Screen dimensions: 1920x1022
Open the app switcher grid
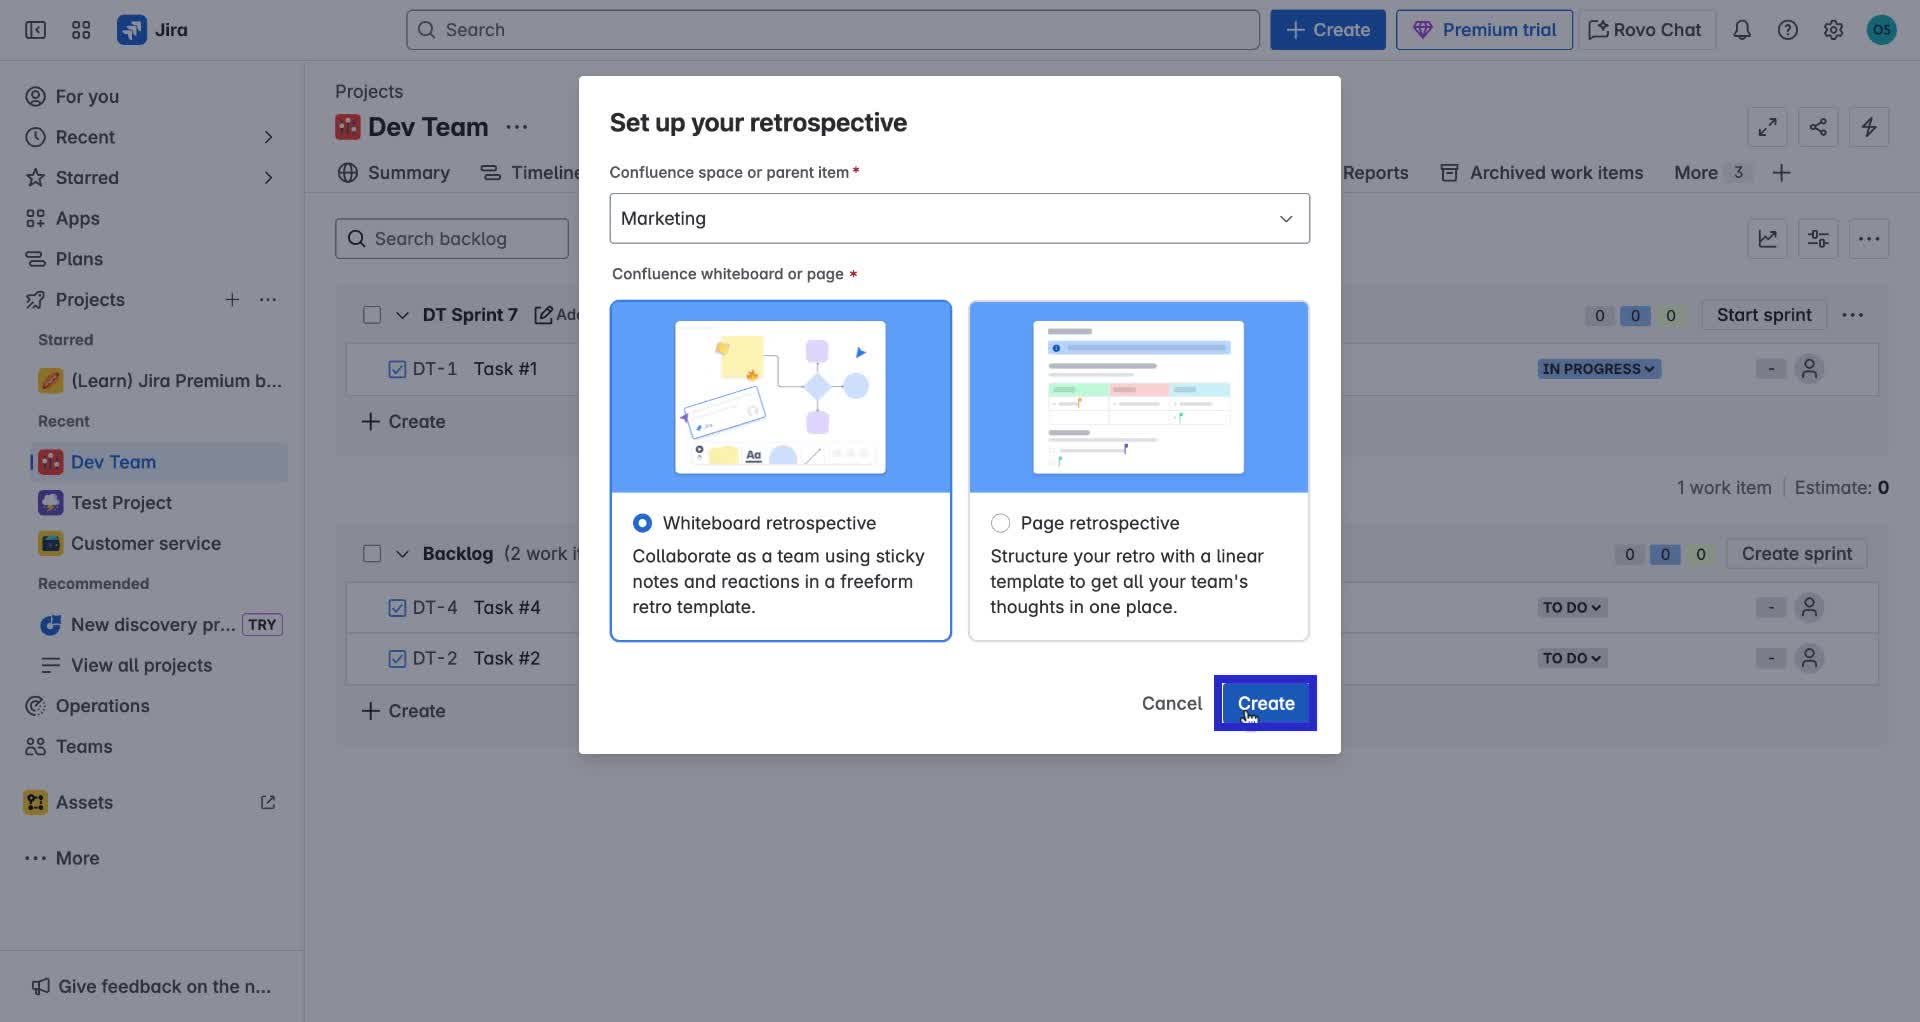point(81,29)
